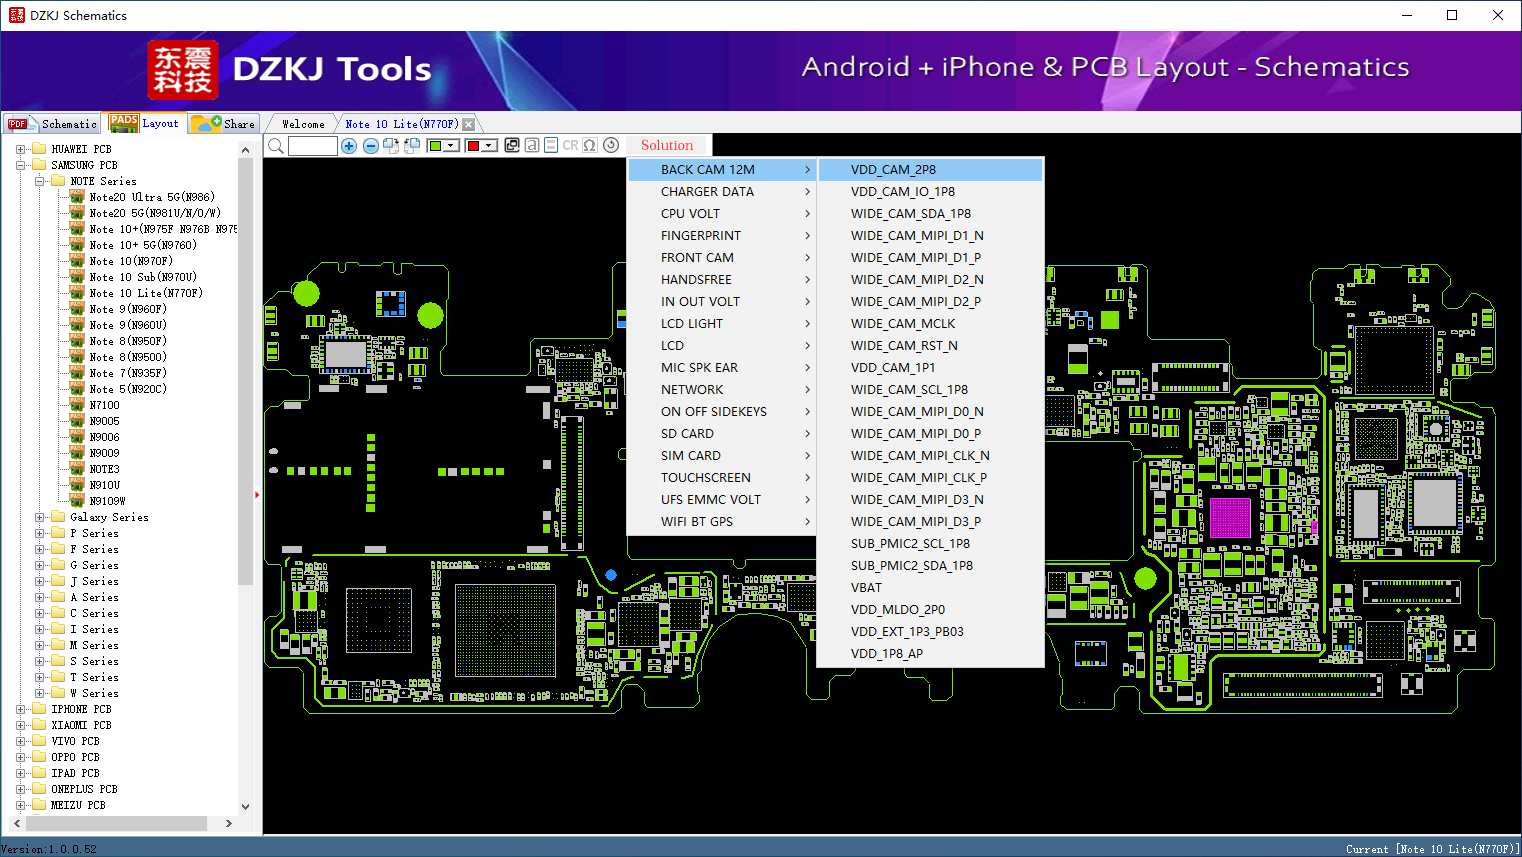Screen dimensions: 1522x857
Task: Zoom out with the blue minus icon
Action: (370, 146)
